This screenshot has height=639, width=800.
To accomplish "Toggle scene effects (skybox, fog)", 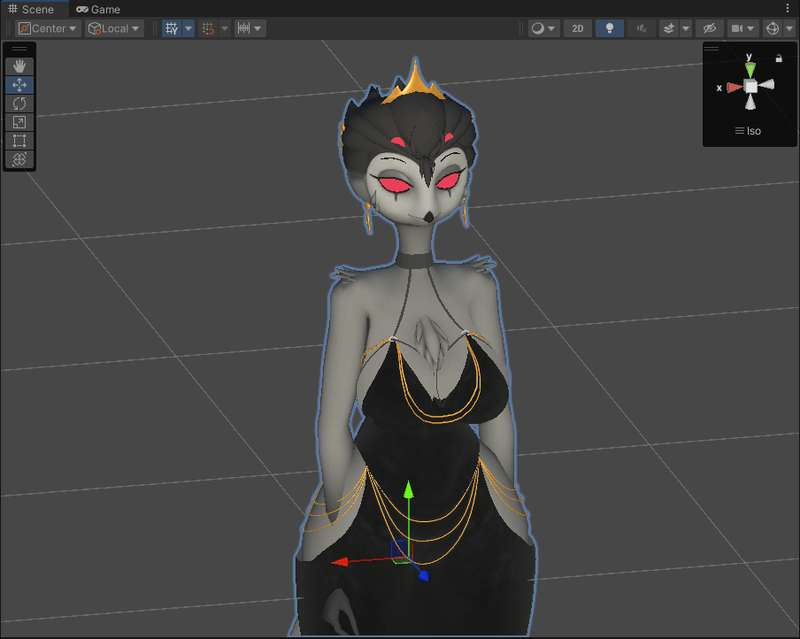I will [668, 29].
